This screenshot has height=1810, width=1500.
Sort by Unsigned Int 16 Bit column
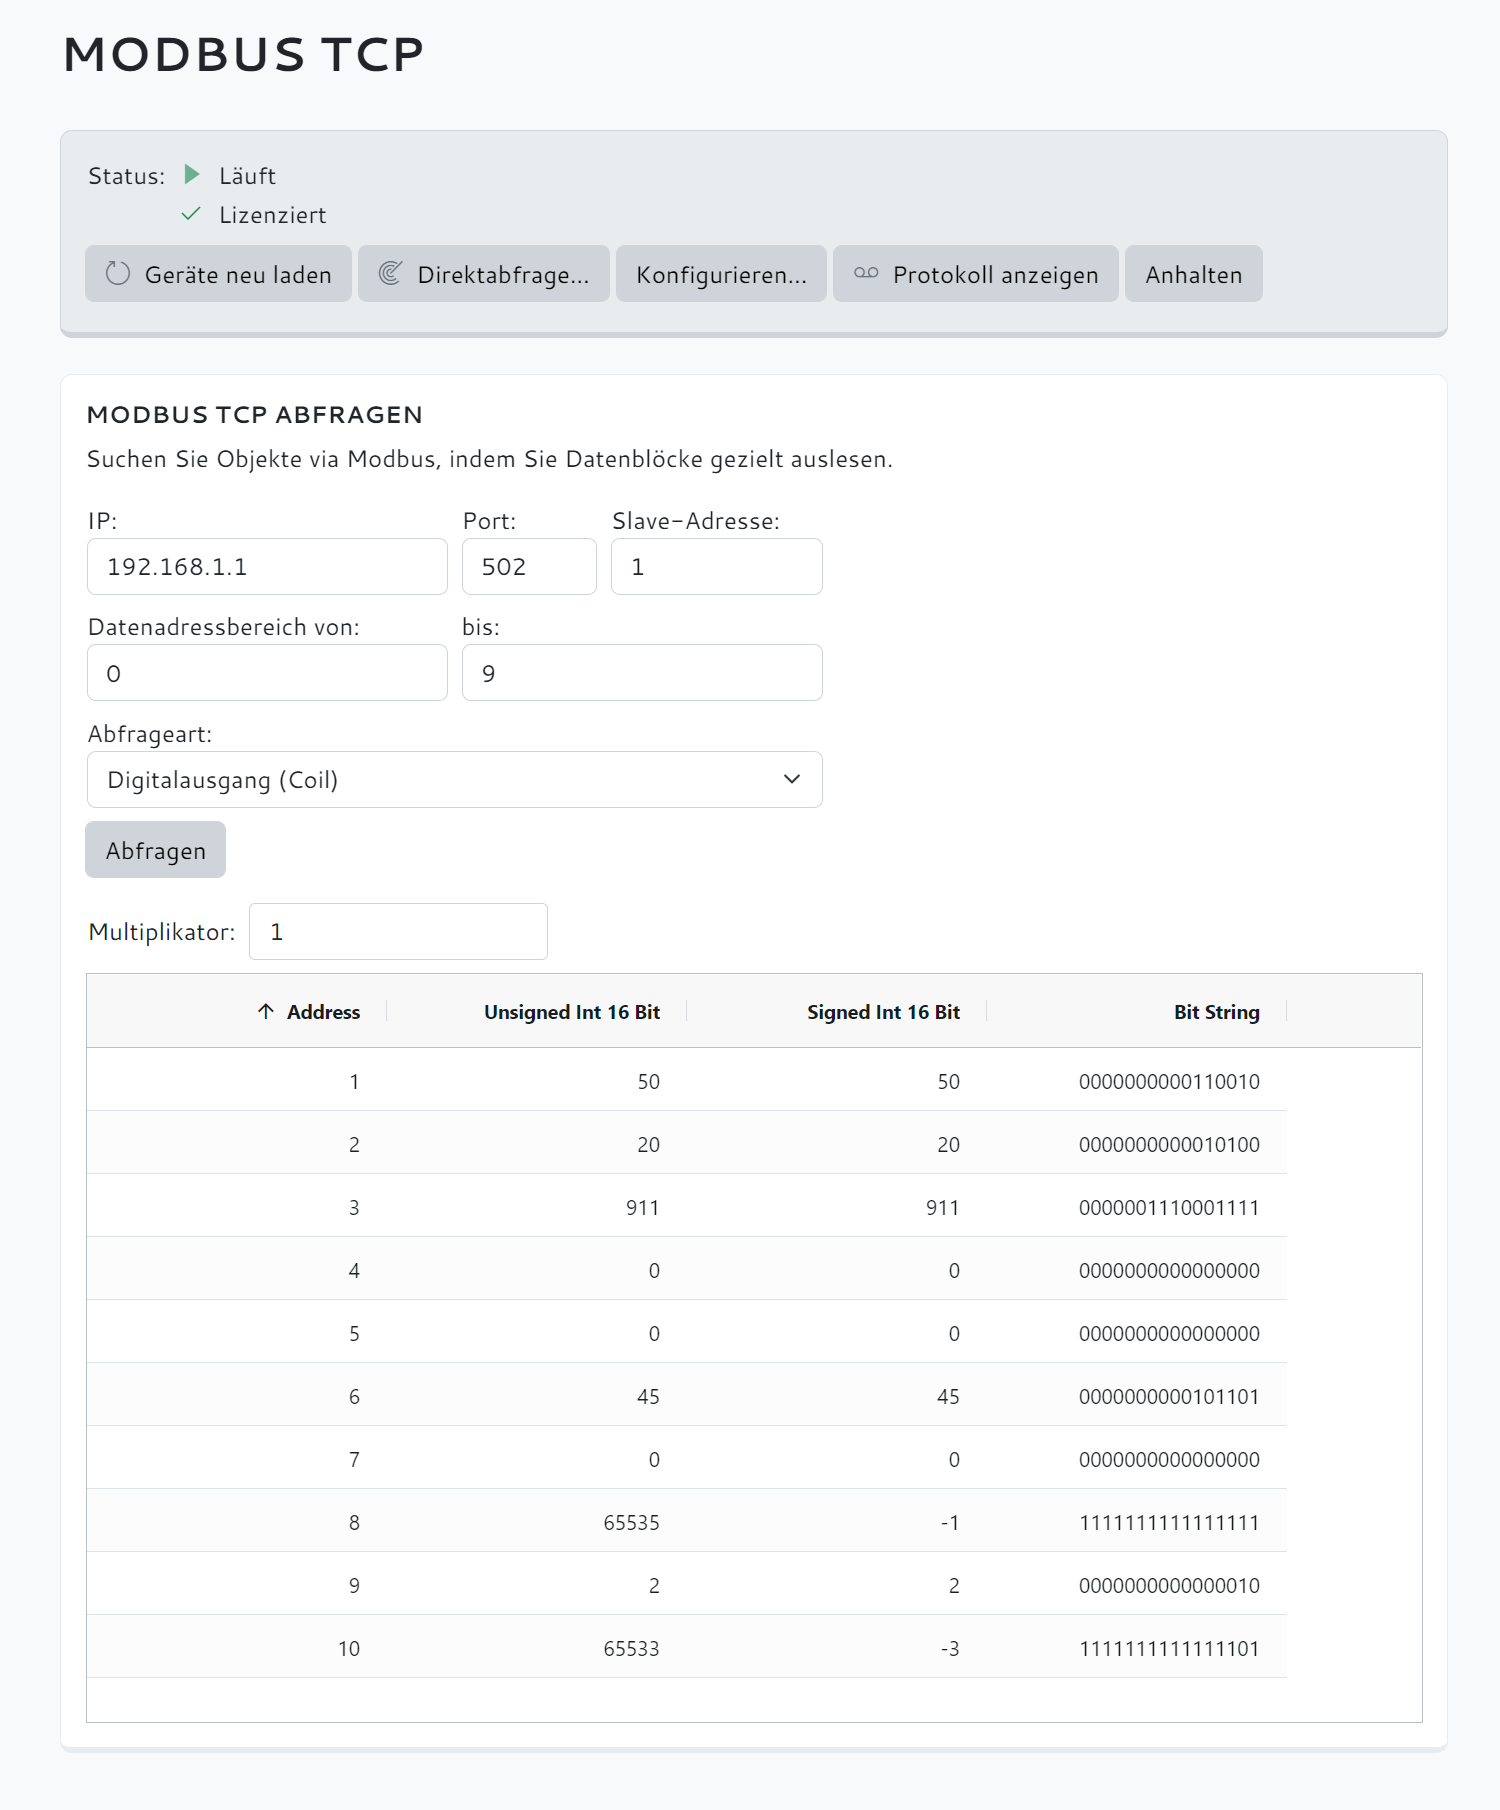point(572,1012)
